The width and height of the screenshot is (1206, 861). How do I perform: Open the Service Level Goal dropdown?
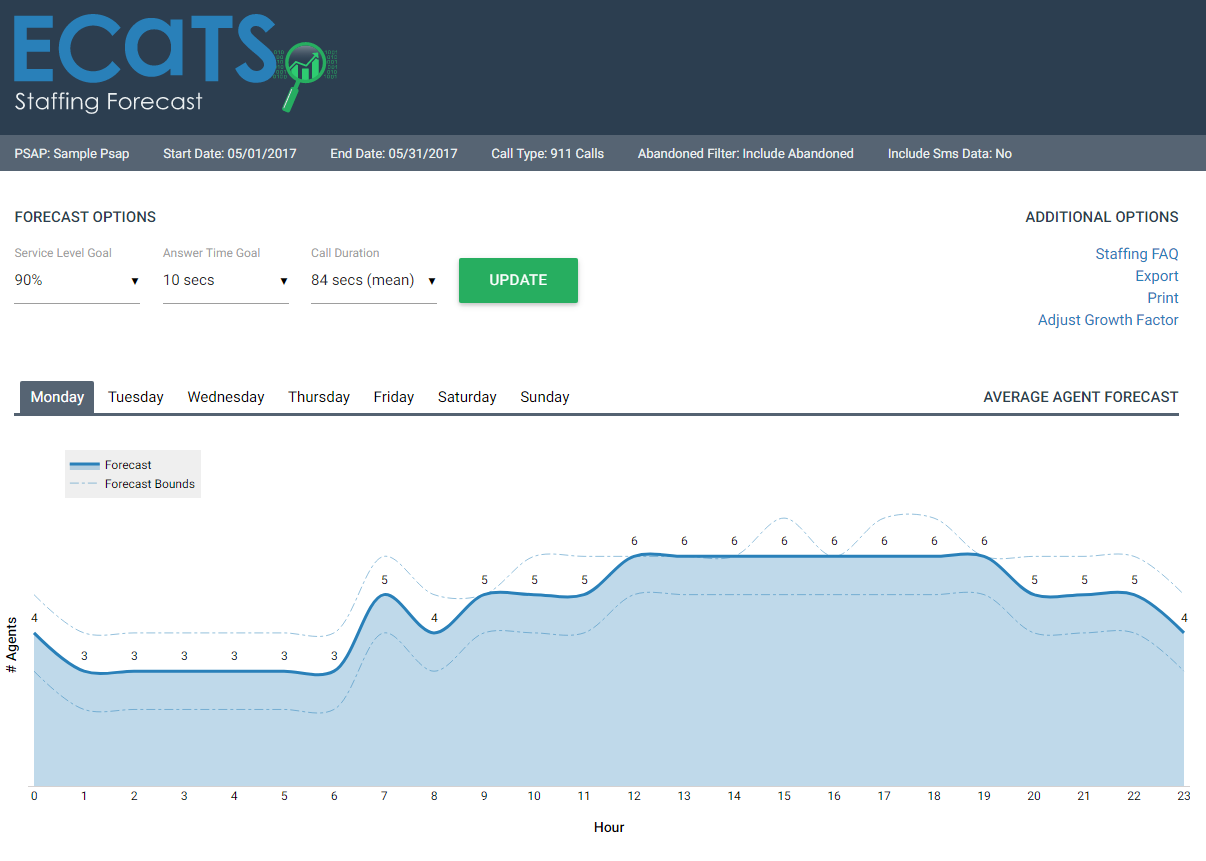(x=77, y=280)
